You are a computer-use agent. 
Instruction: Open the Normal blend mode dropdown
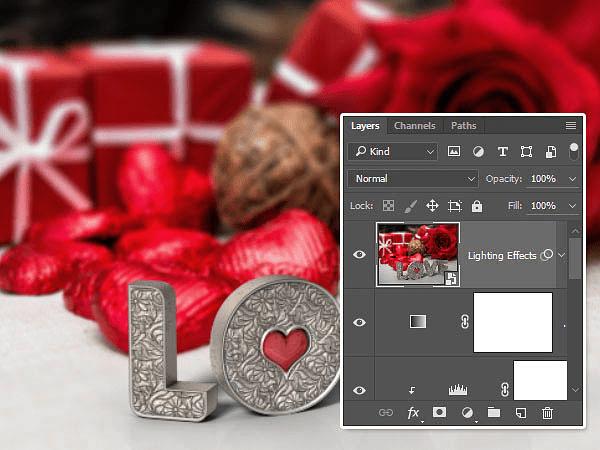(x=413, y=179)
